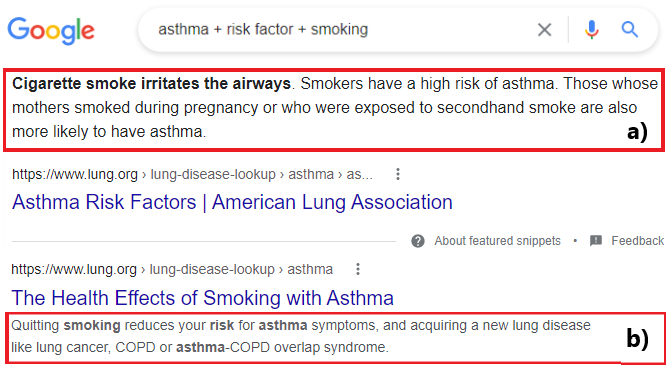Clear the search query with X
Screen dimensions: 666x369
coord(545,30)
